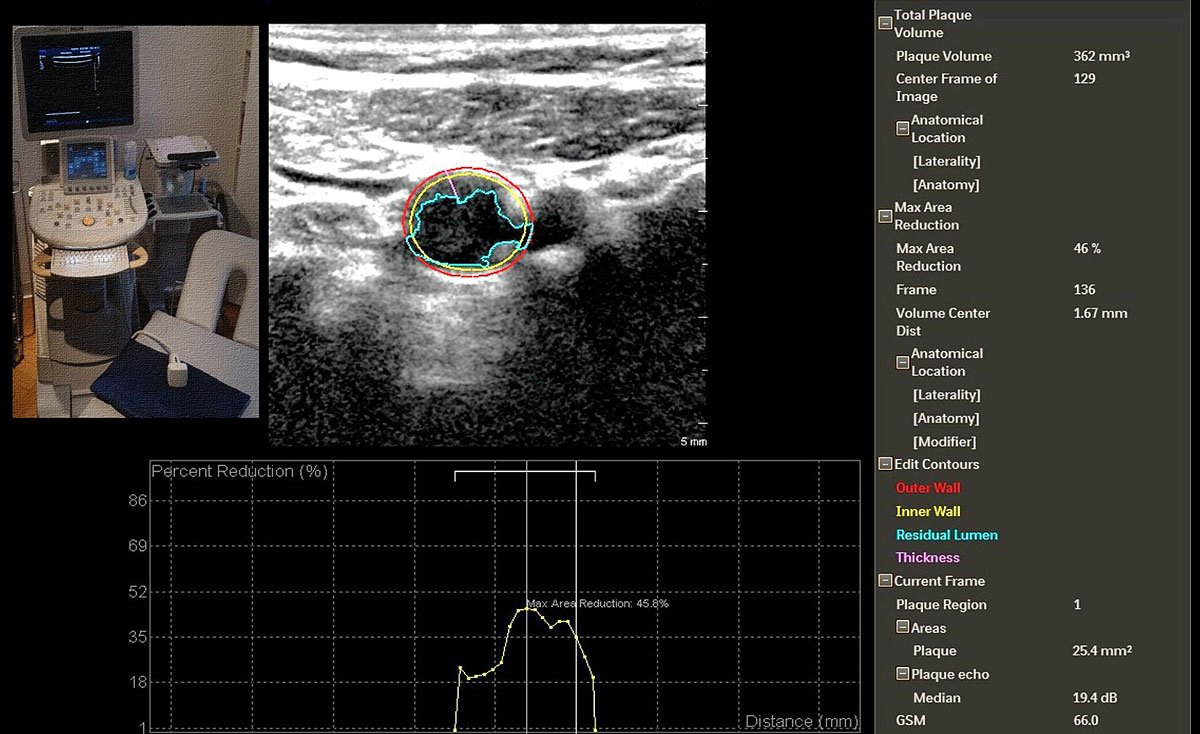Click the GSM value 66.0
The height and width of the screenshot is (734, 1200).
coord(1085,720)
